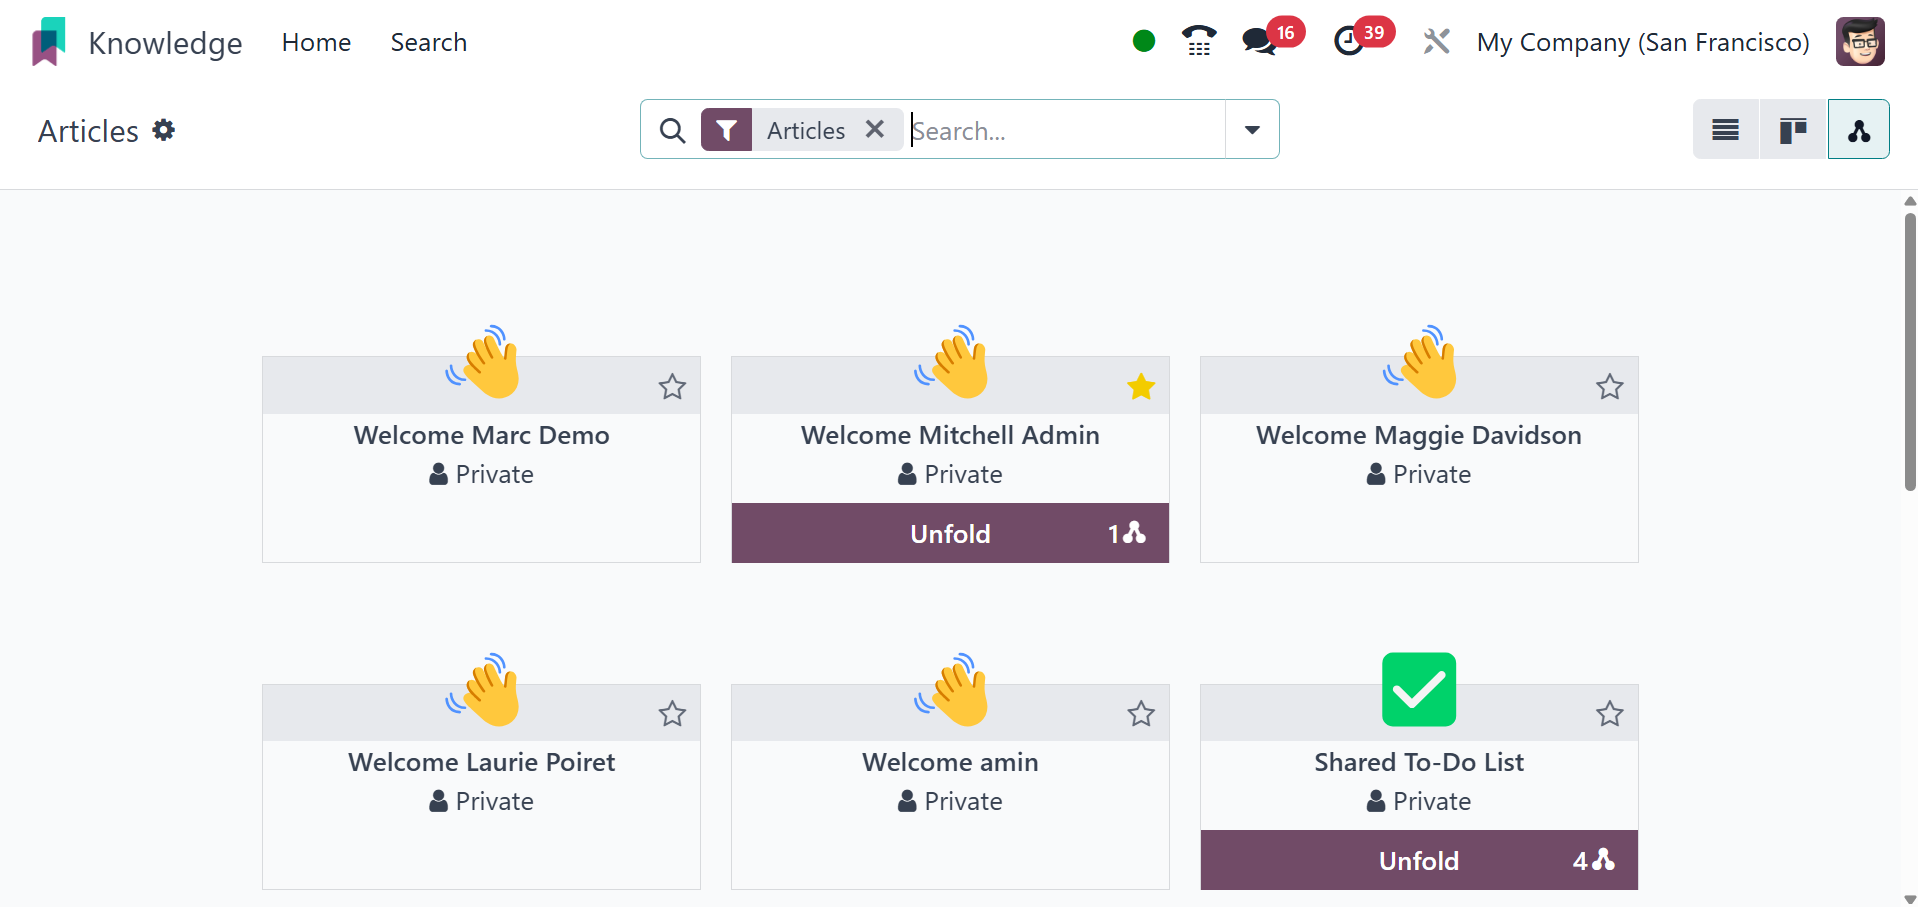
Task: Favorite the Welcome Marc Demo article
Action: pyautogui.click(x=672, y=387)
